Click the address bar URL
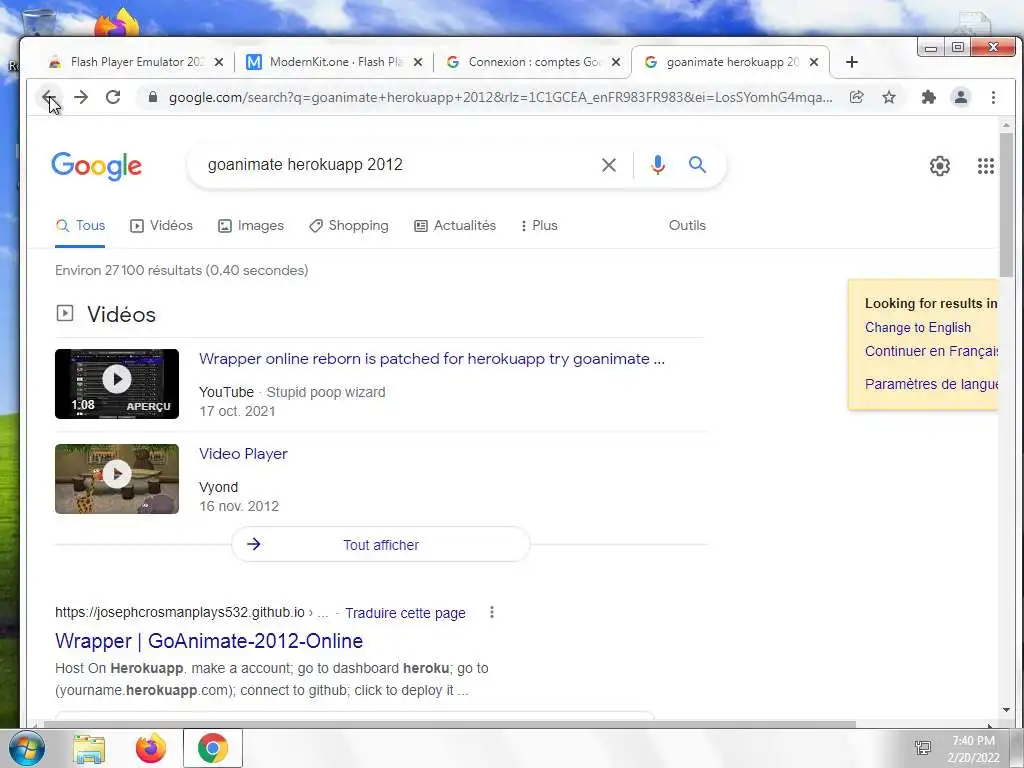 click(x=500, y=97)
